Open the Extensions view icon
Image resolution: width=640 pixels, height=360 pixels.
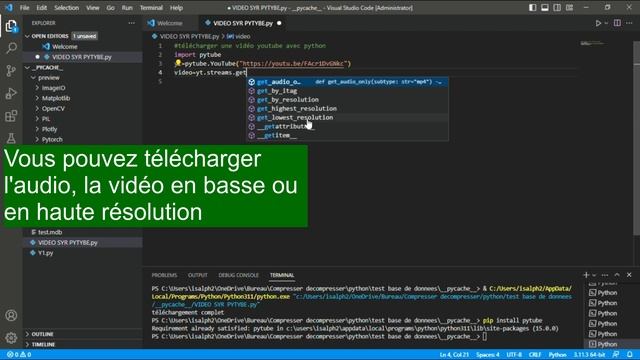[11, 116]
